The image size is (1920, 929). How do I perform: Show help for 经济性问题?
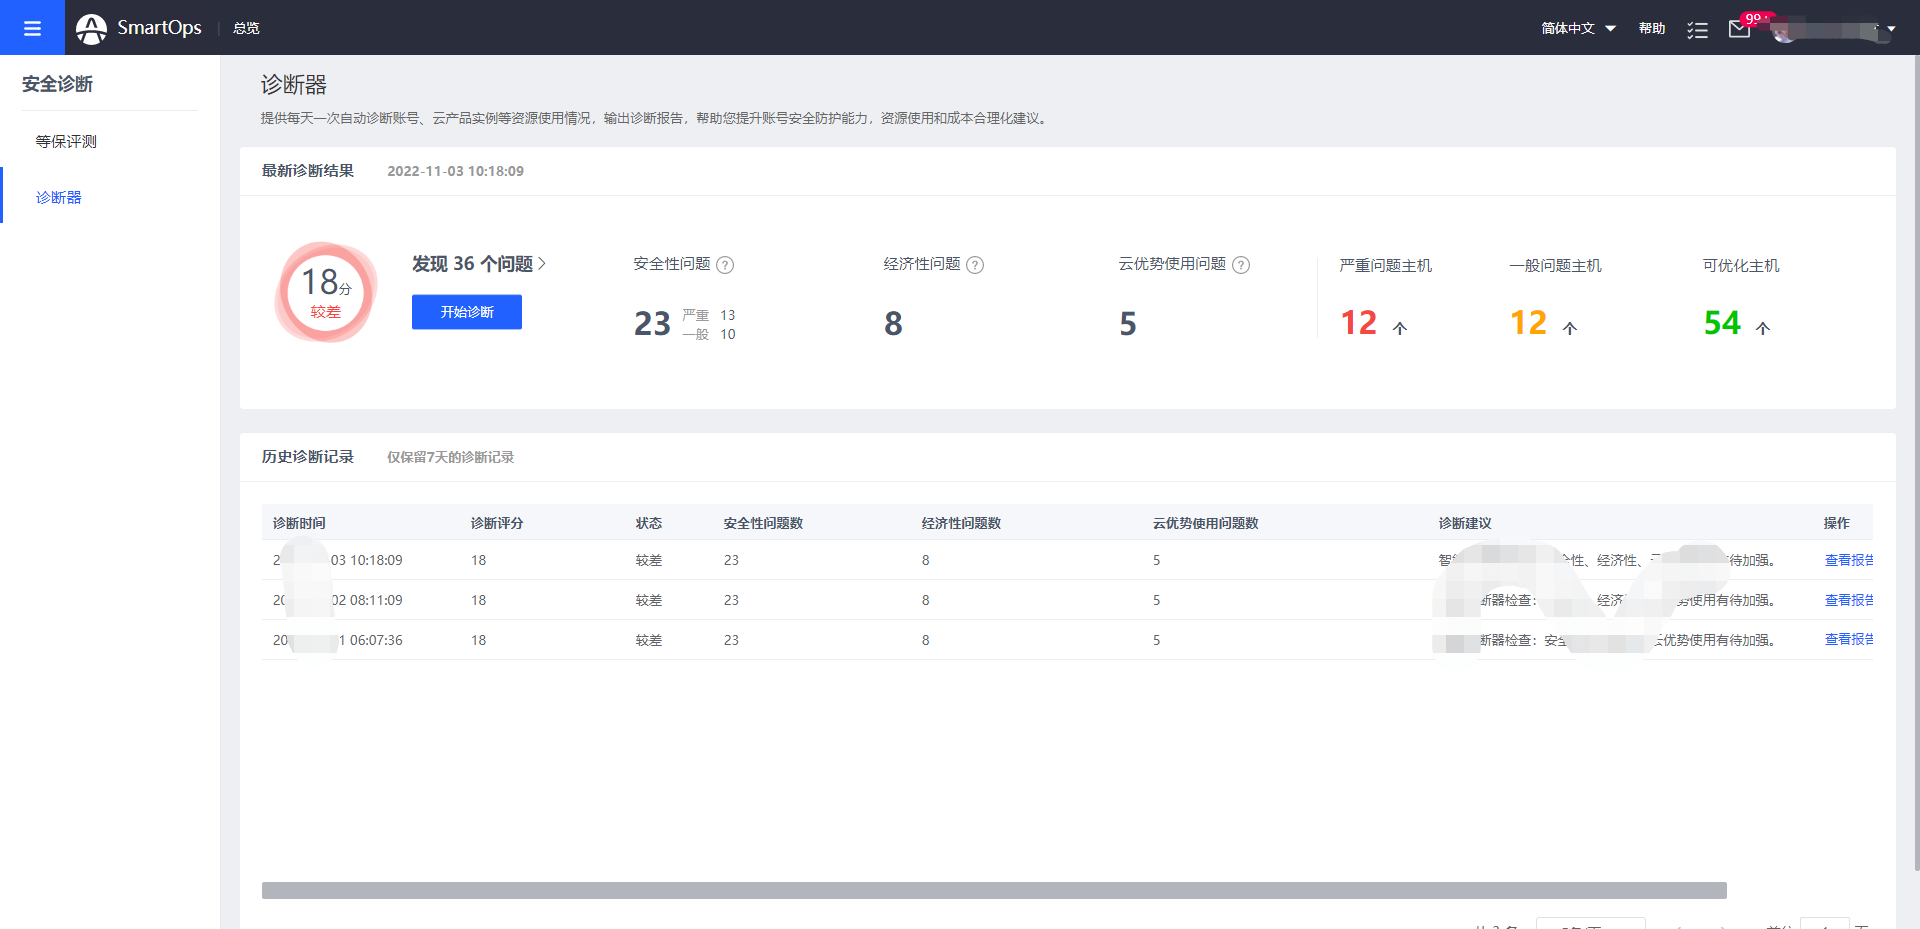click(975, 265)
